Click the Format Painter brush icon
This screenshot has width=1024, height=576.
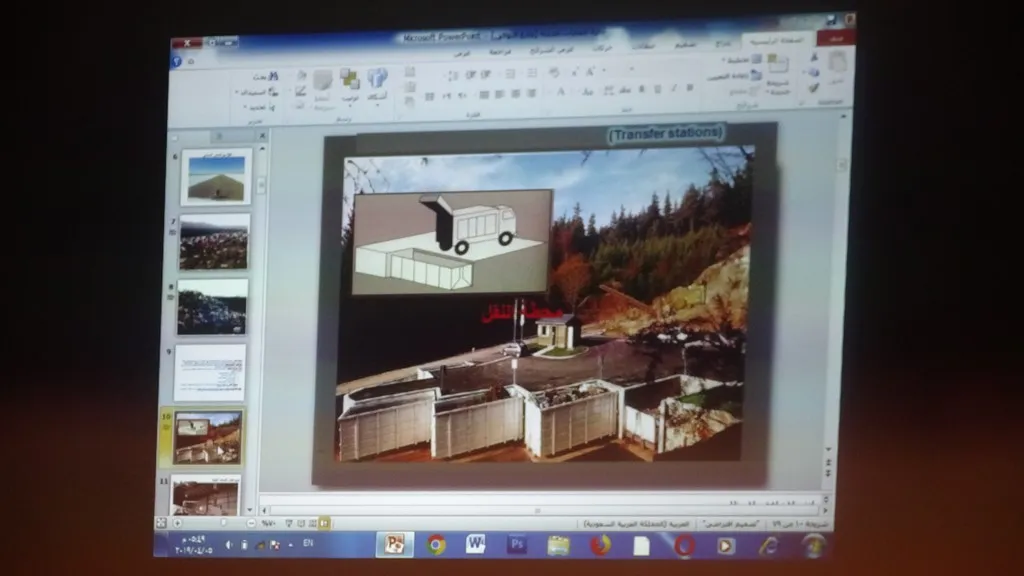pos(814,87)
